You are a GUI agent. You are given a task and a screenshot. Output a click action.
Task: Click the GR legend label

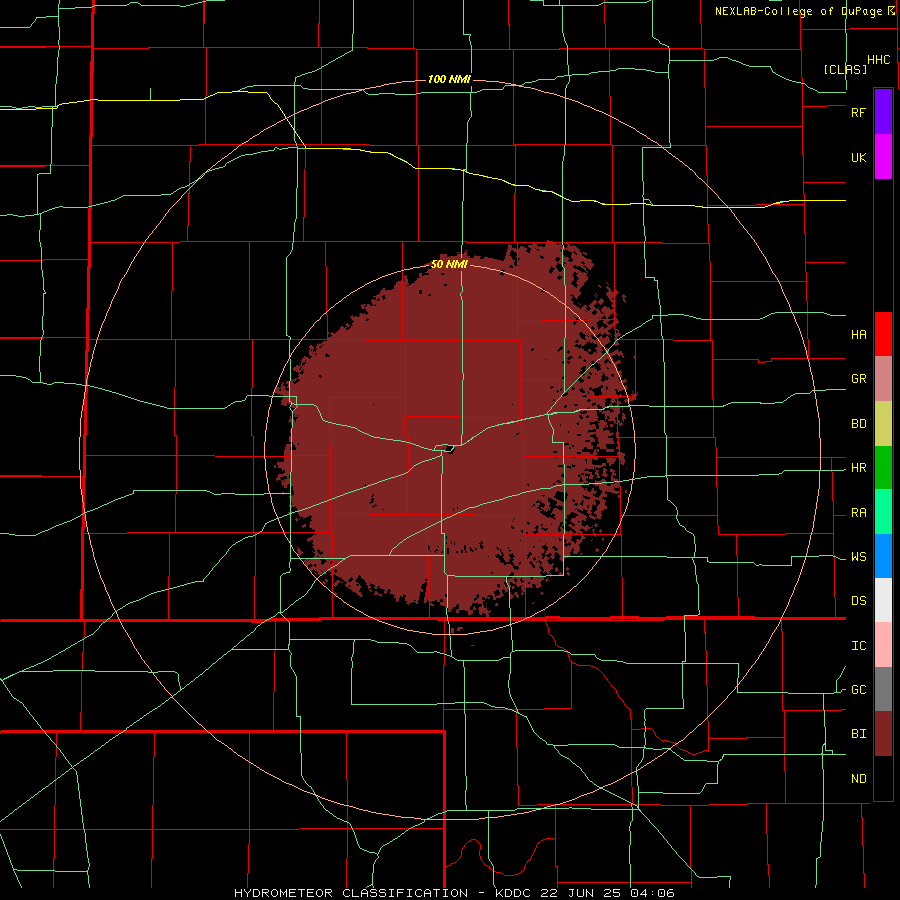coord(858,379)
